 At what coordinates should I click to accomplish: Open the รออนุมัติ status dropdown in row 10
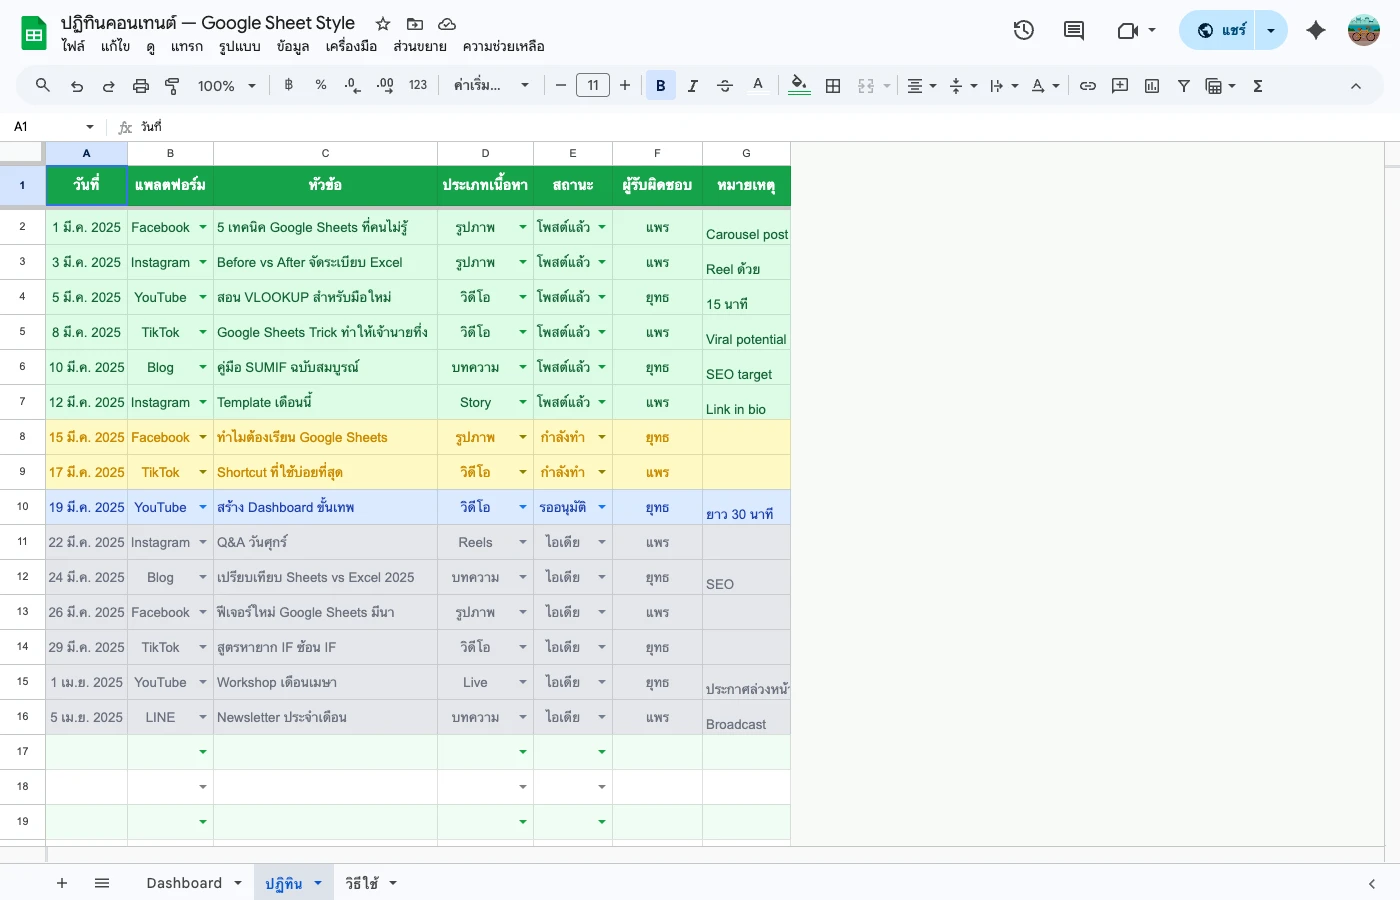coord(601,507)
